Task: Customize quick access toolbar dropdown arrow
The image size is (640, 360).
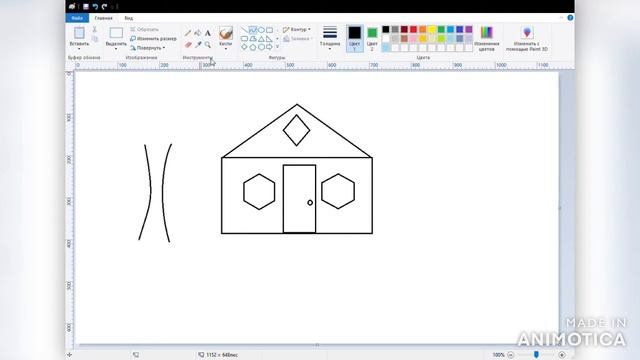Action: (x=113, y=7)
